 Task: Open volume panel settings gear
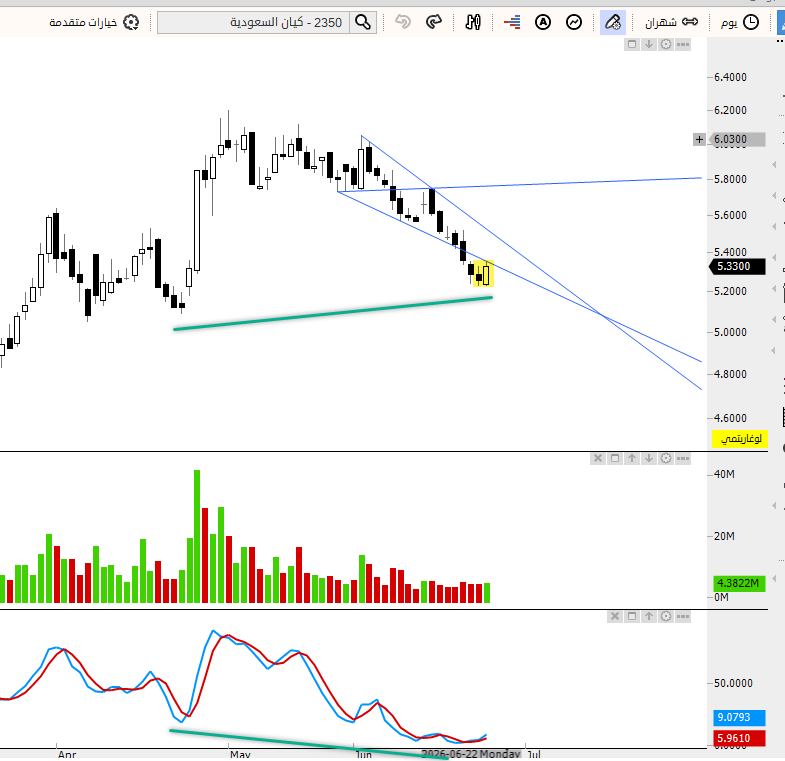pyautogui.click(x=665, y=458)
